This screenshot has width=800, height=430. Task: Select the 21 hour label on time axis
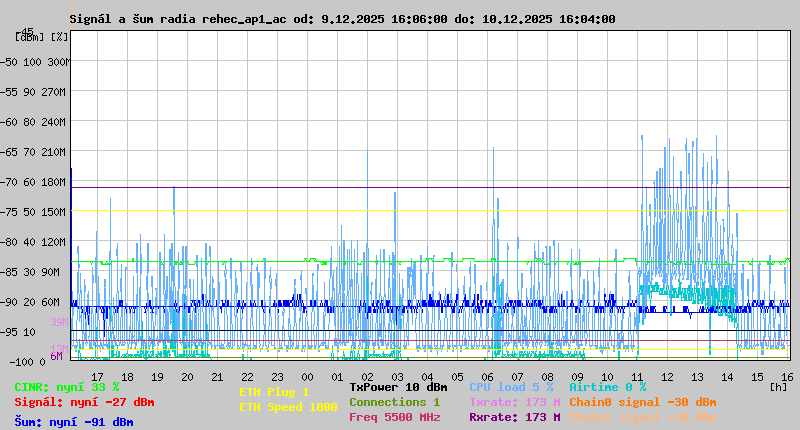point(217,377)
